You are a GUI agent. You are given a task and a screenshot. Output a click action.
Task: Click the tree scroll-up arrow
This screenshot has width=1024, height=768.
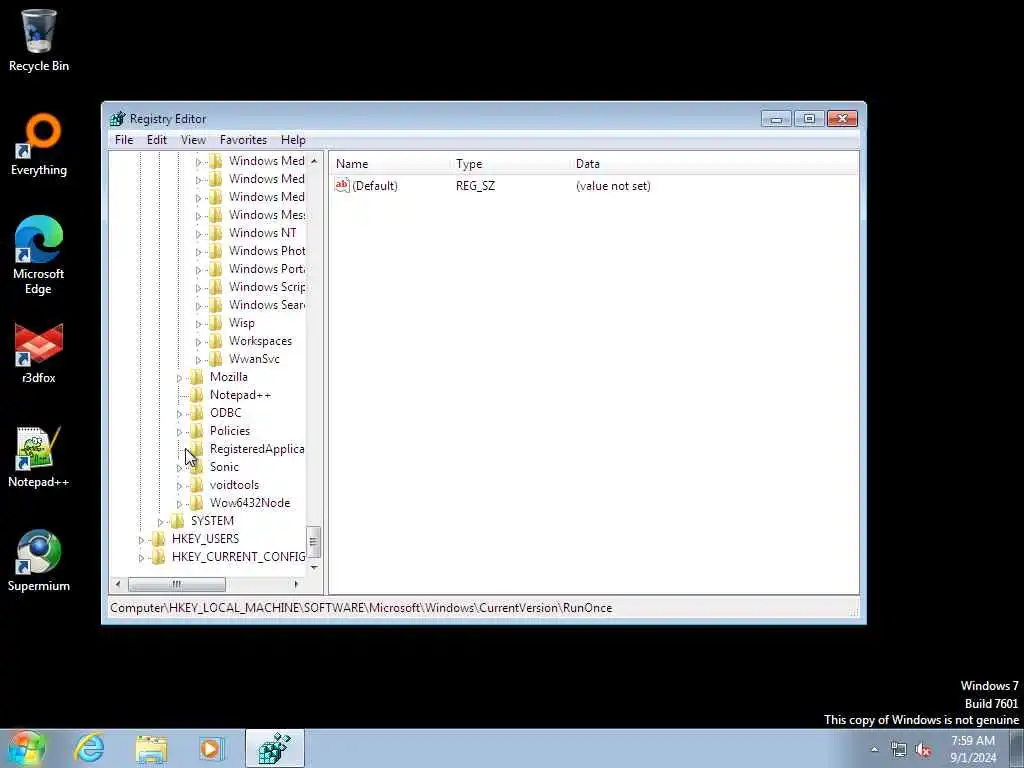[313, 161]
